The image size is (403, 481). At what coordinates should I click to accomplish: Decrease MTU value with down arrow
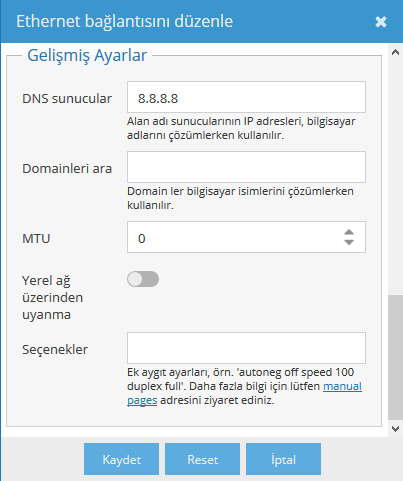click(x=349, y=242)
